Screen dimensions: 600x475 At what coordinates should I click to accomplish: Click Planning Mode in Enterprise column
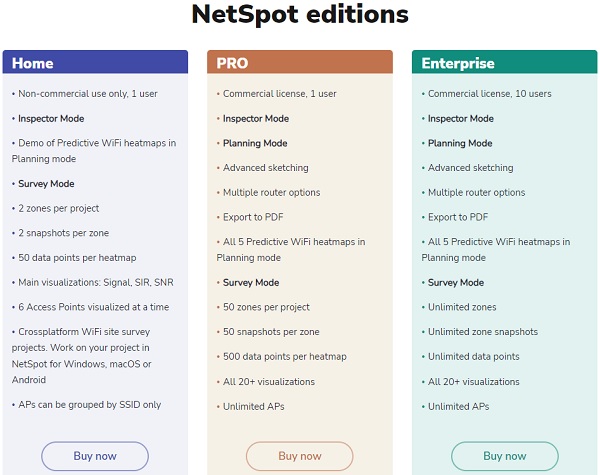460,143
